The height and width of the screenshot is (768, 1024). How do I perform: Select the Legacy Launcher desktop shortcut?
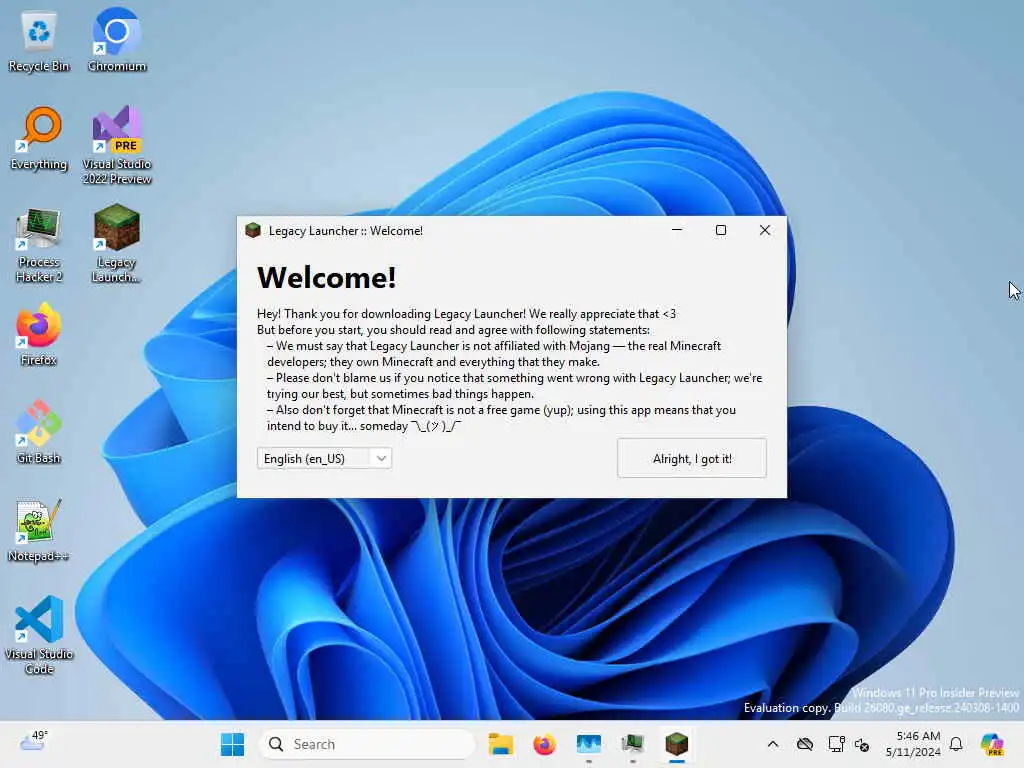(x=117, y=244)
